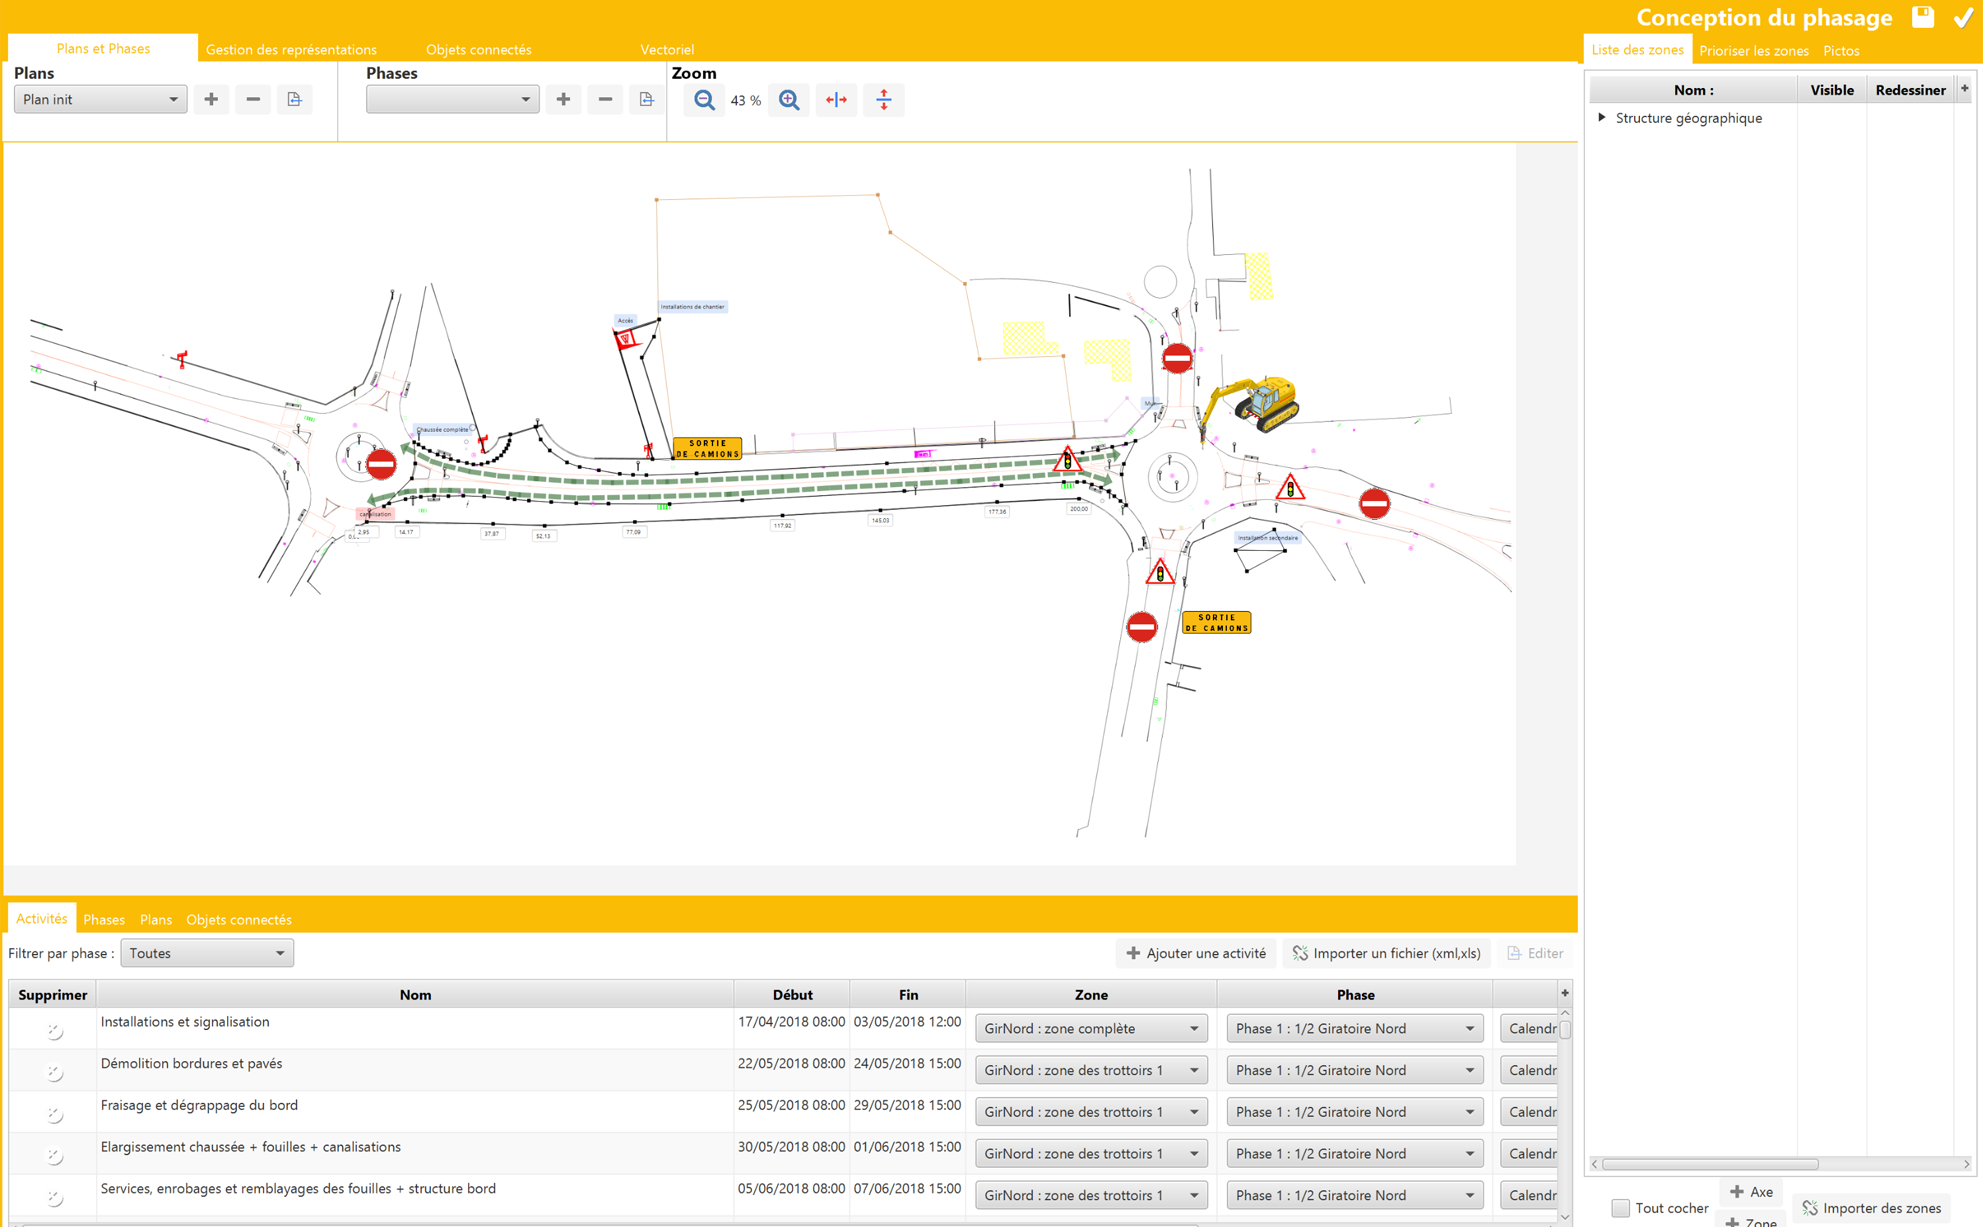Image resolution: width=1984 pixels, height=1227 pixels.
Task: Click Importer des zones button
Action: (x=1872, y=1208)
